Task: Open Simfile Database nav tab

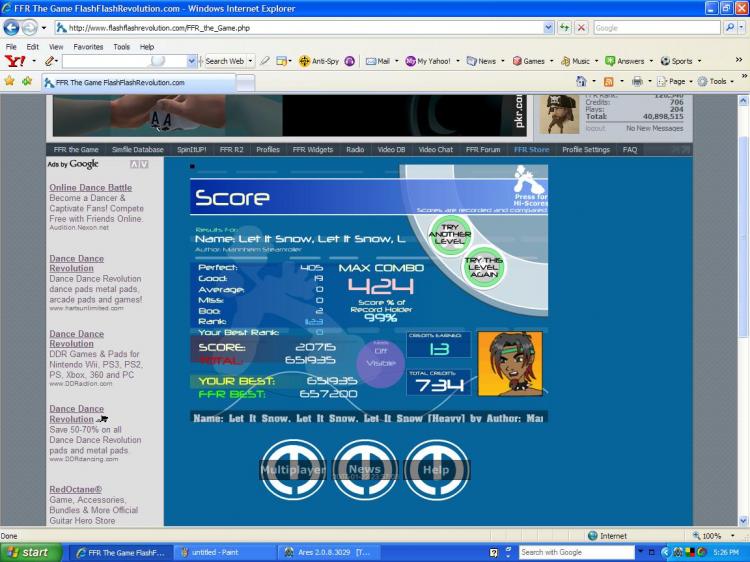Action: pos(138,150)
